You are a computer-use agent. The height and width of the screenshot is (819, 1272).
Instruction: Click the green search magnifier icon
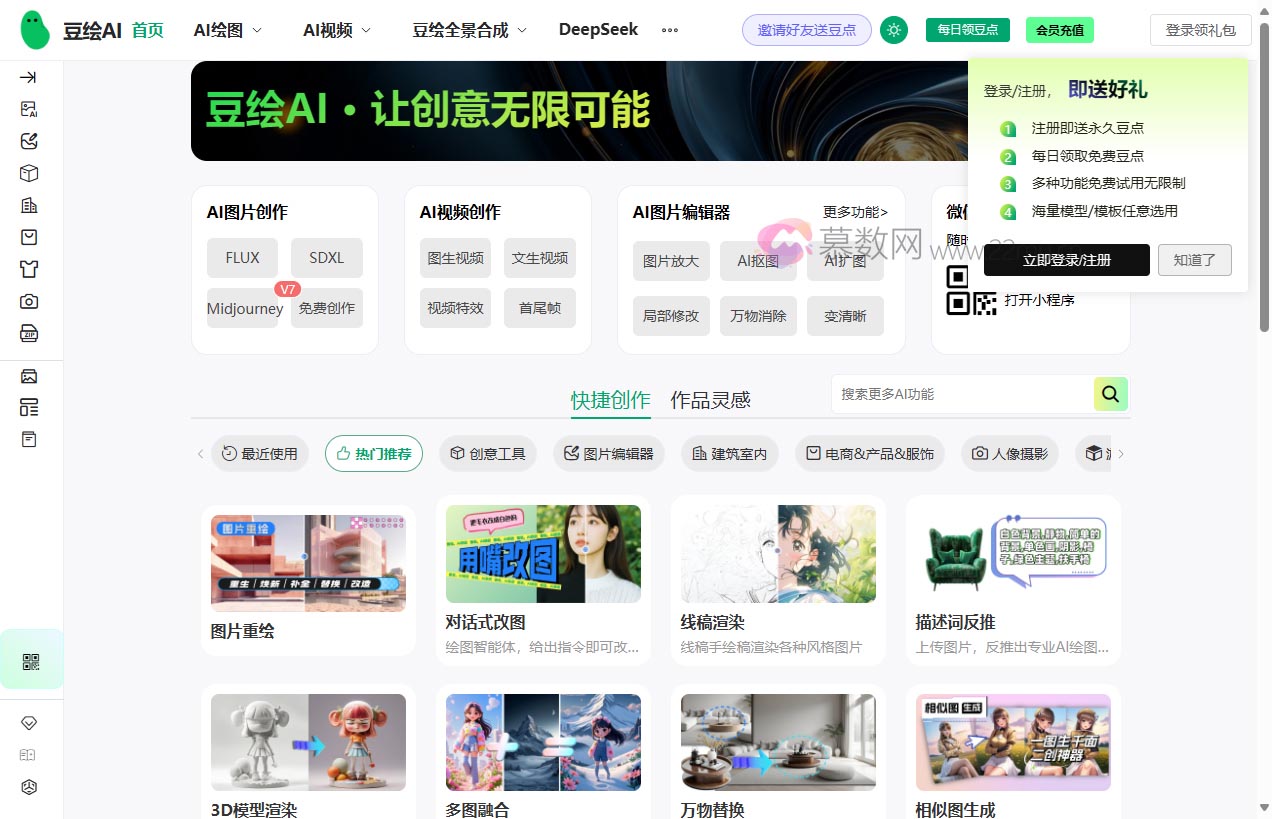[x=1110, y=394]
